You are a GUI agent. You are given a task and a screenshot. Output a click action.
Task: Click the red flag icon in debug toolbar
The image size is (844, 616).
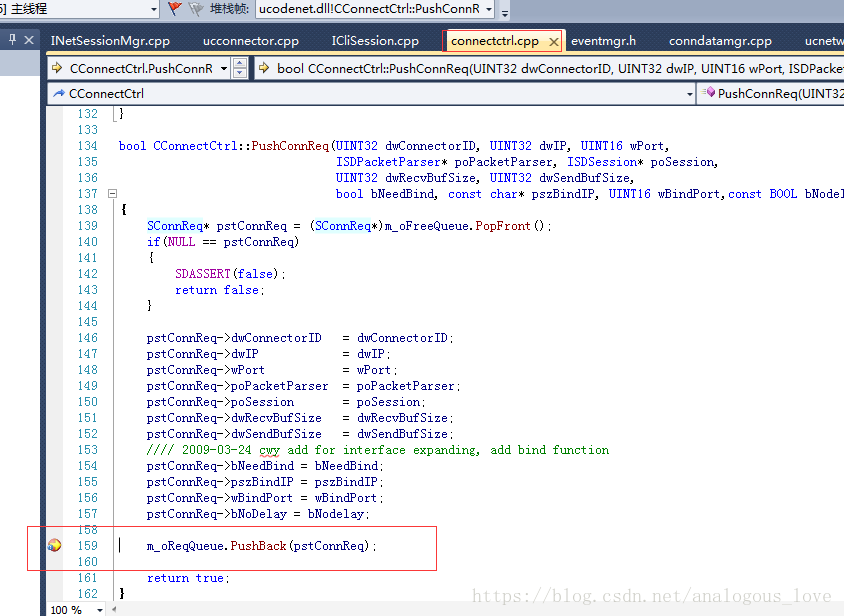tap(174, 9)
